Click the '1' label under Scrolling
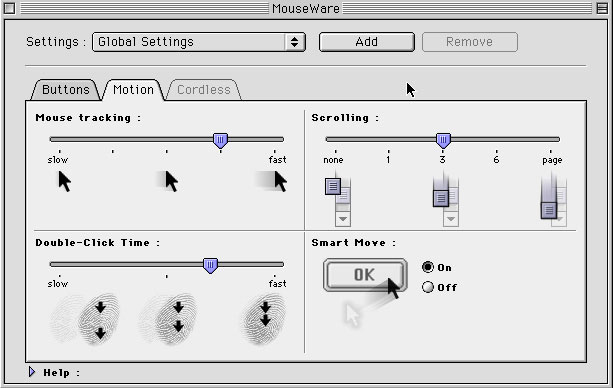 pos(388,160)
